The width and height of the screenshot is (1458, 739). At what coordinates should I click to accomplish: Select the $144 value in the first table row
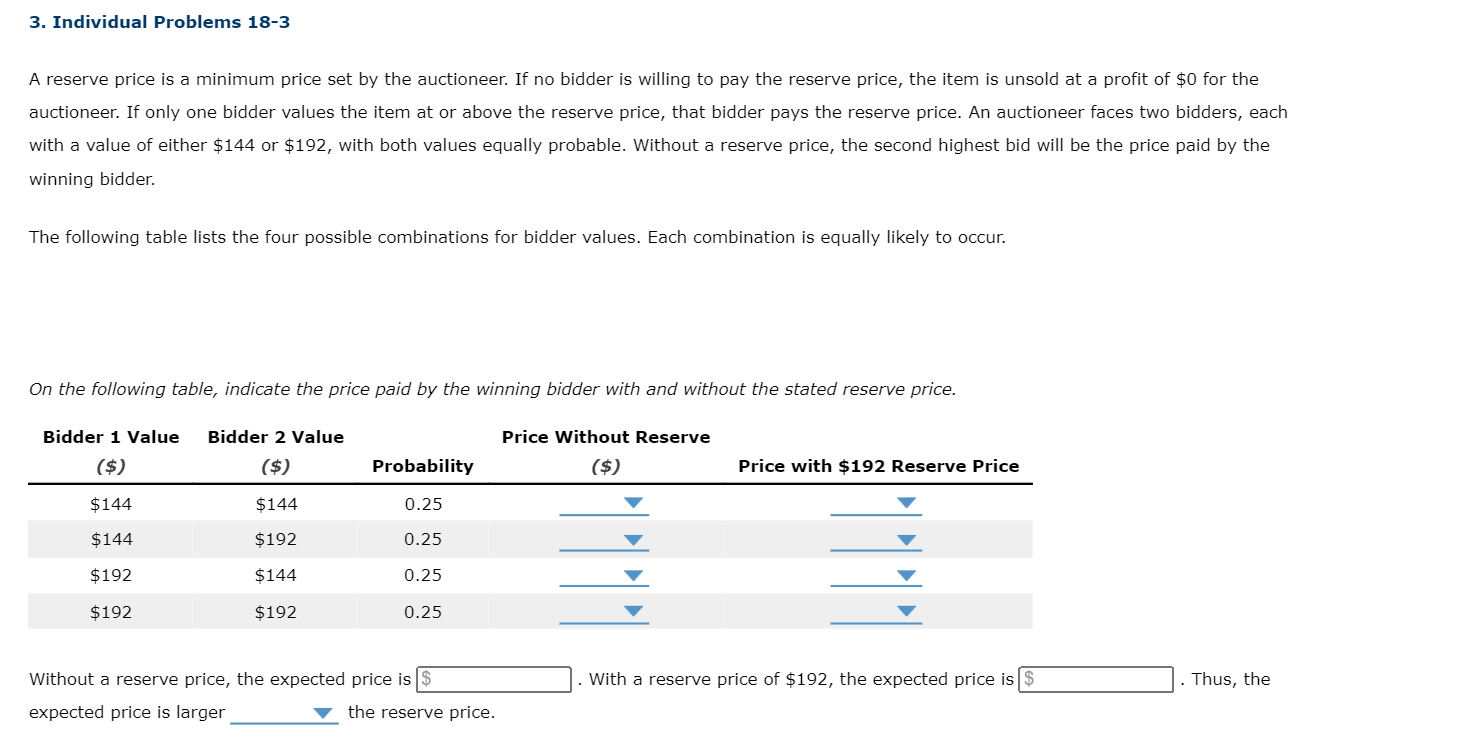[x=106, y=504]
